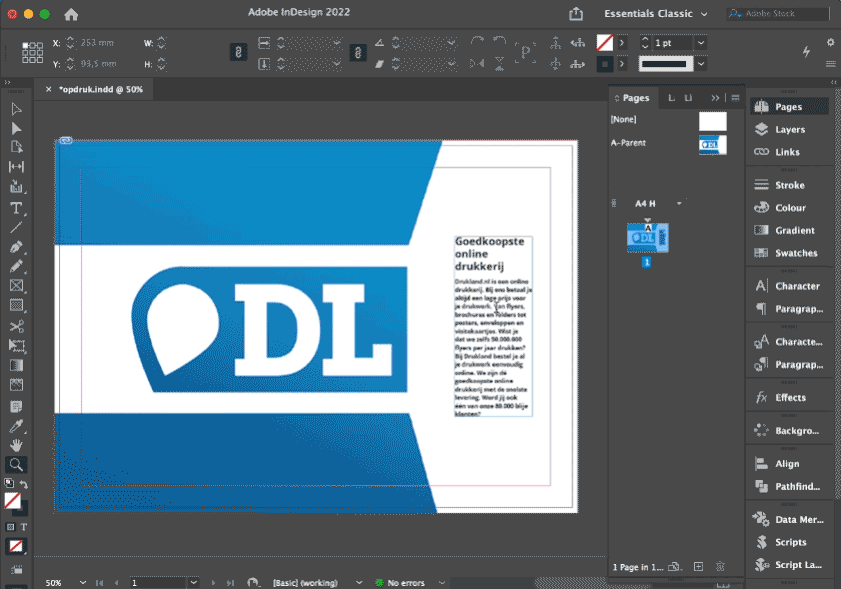
Task: Open the A4 H page size dropdown
Action: (679, 203)
